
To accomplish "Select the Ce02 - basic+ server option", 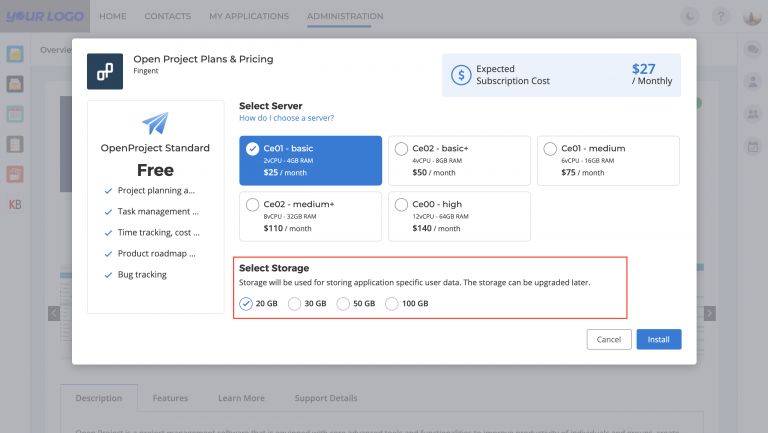I will click(x=459, y=160).
